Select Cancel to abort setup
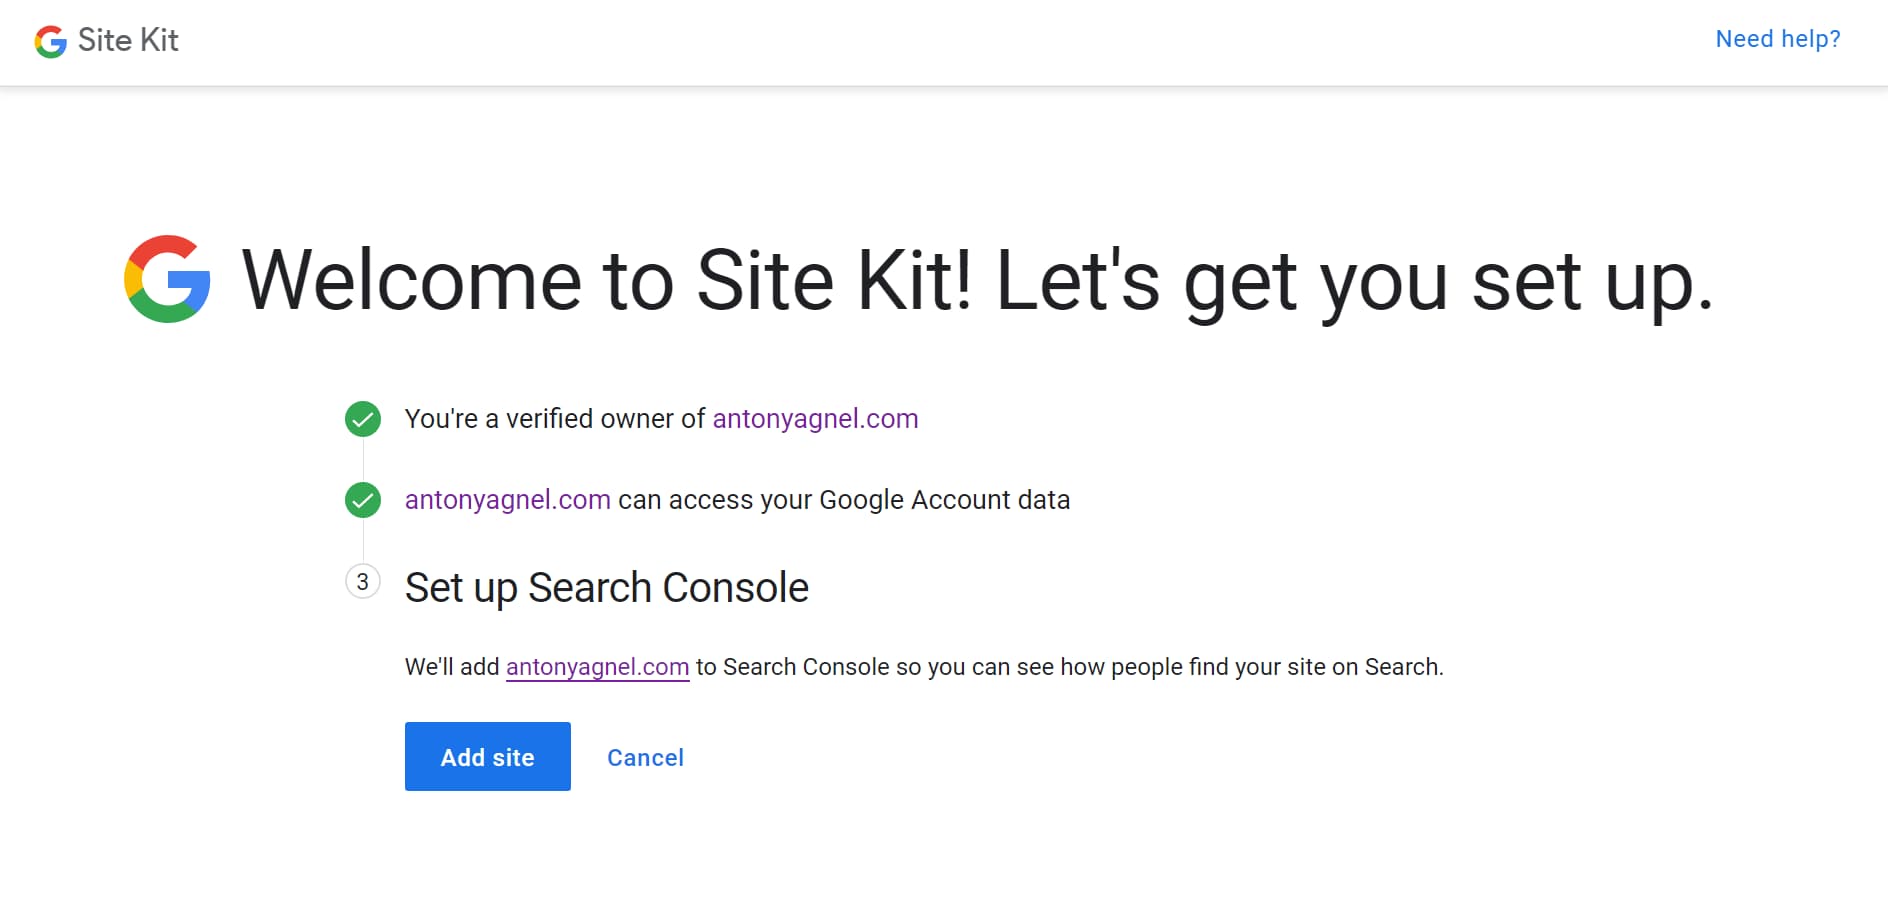Screen dimensions: 1888x903 click(x=645, y=757)
